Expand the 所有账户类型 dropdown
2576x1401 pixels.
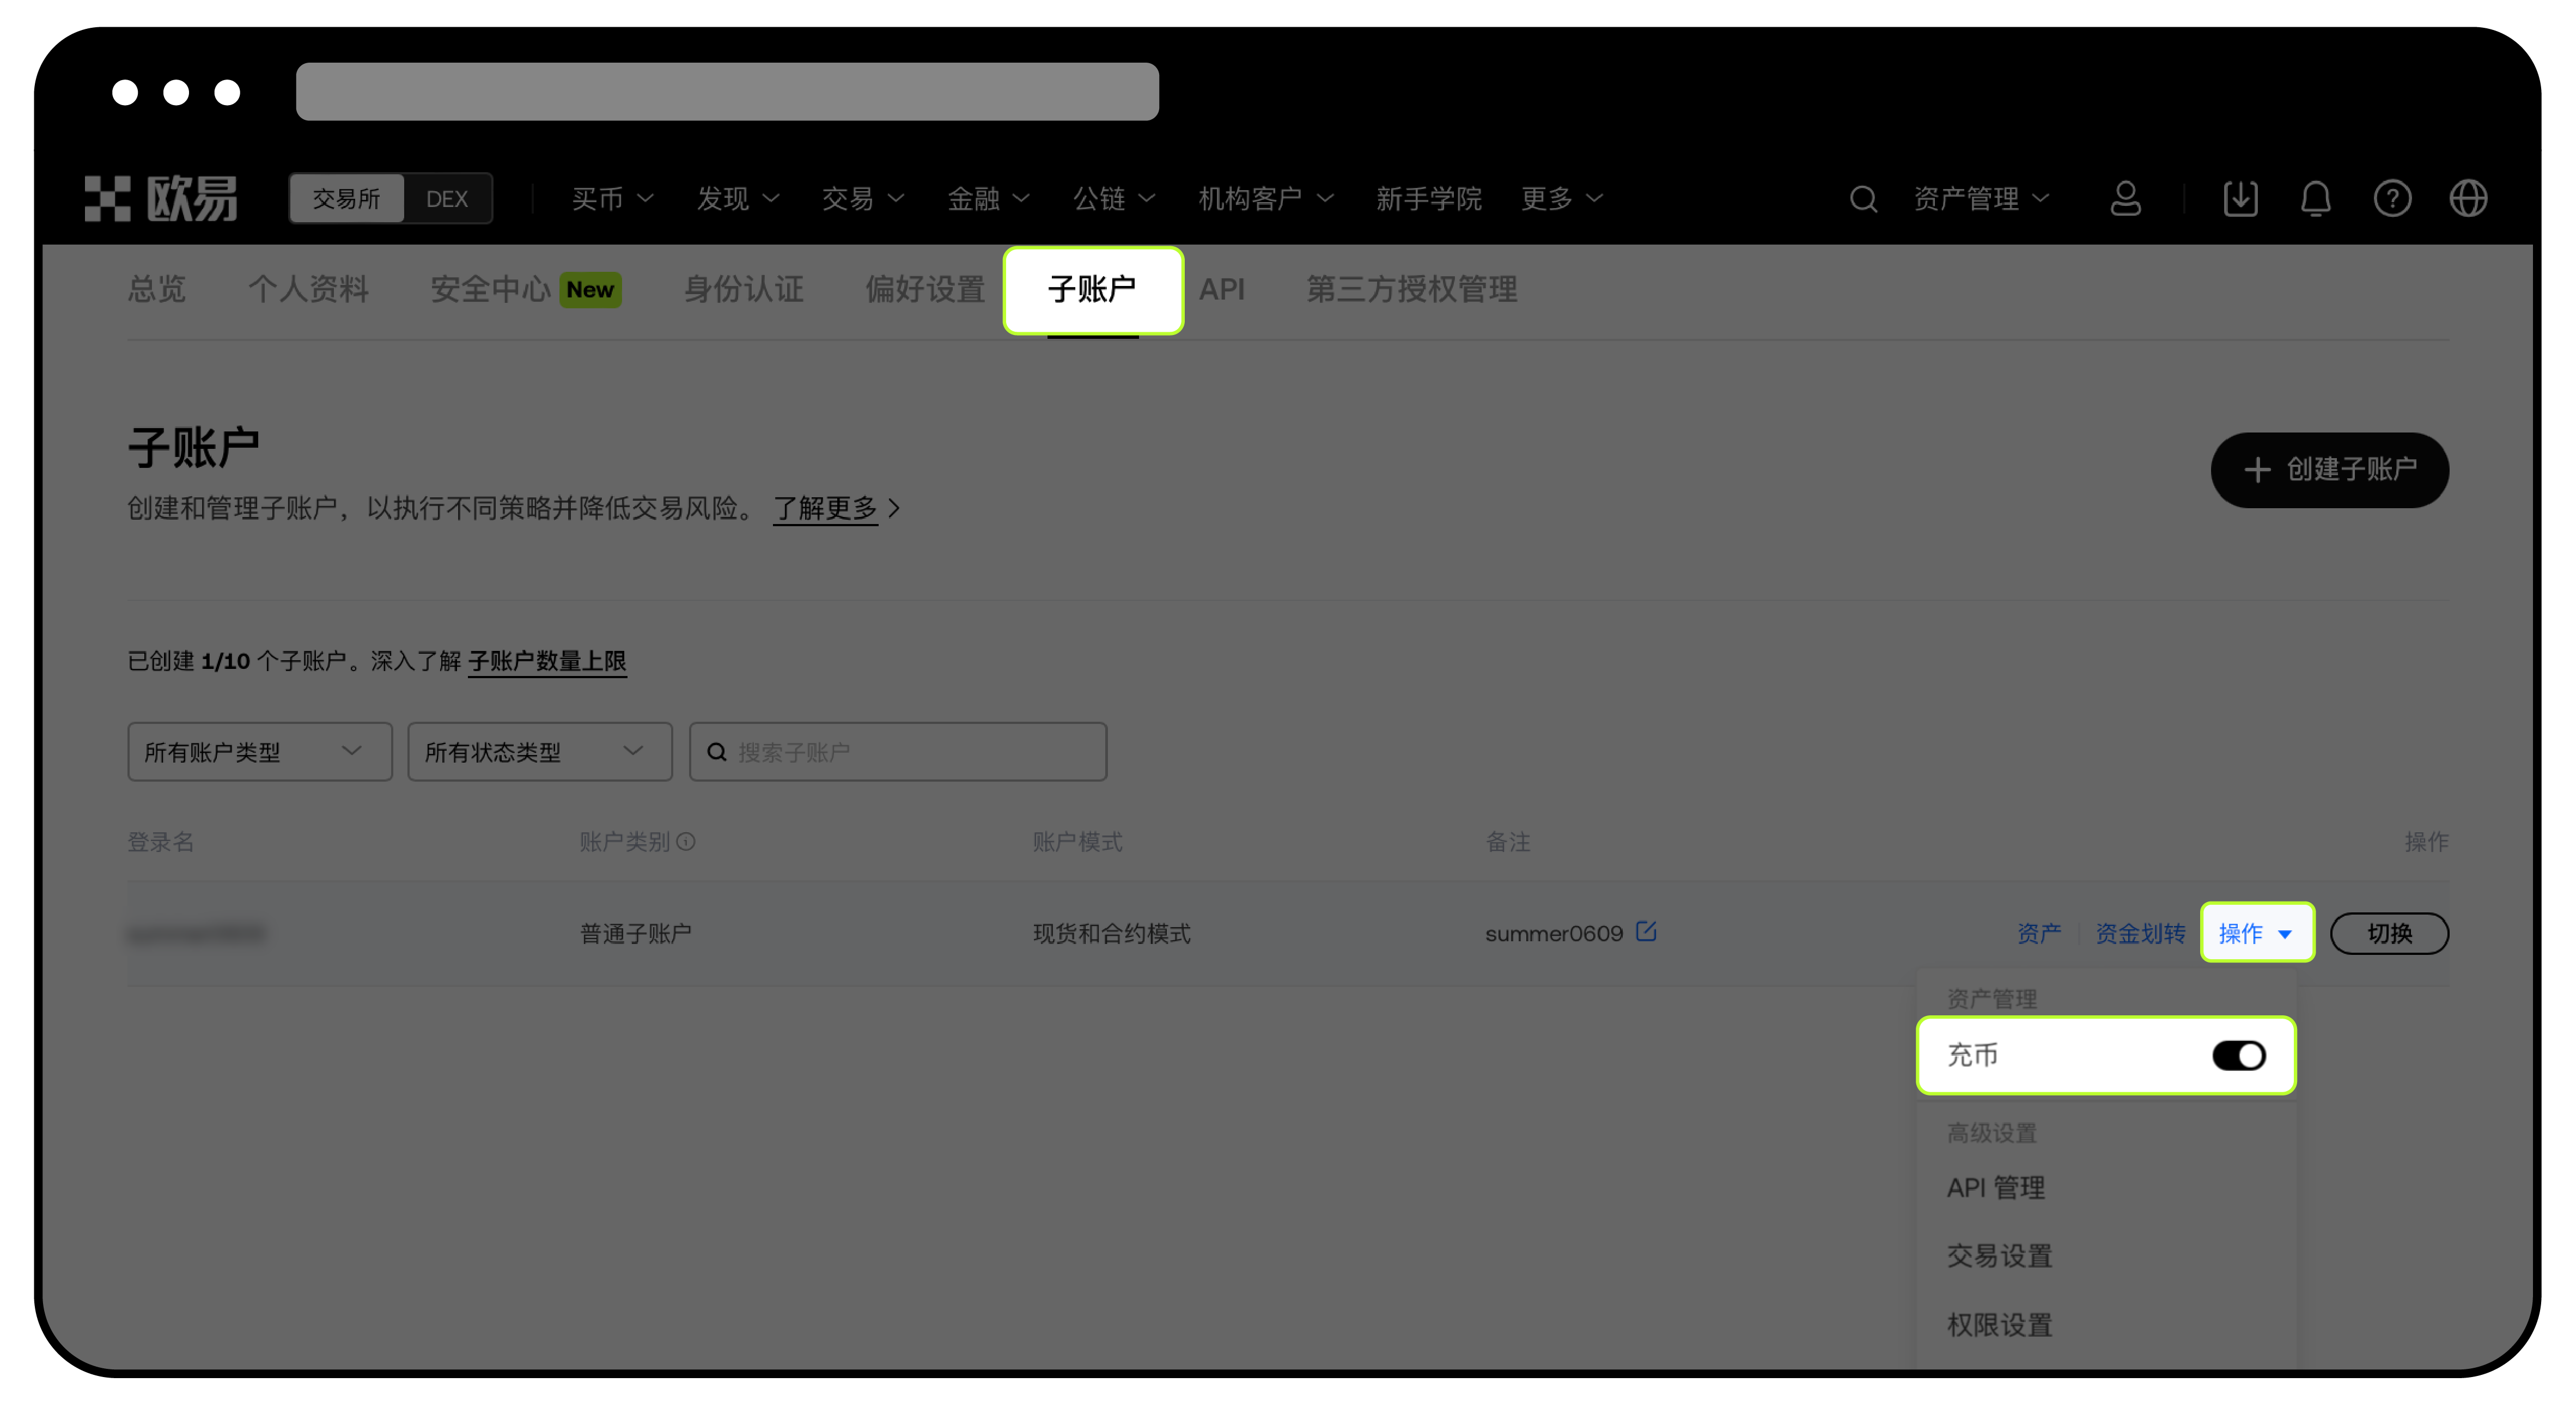259,751
